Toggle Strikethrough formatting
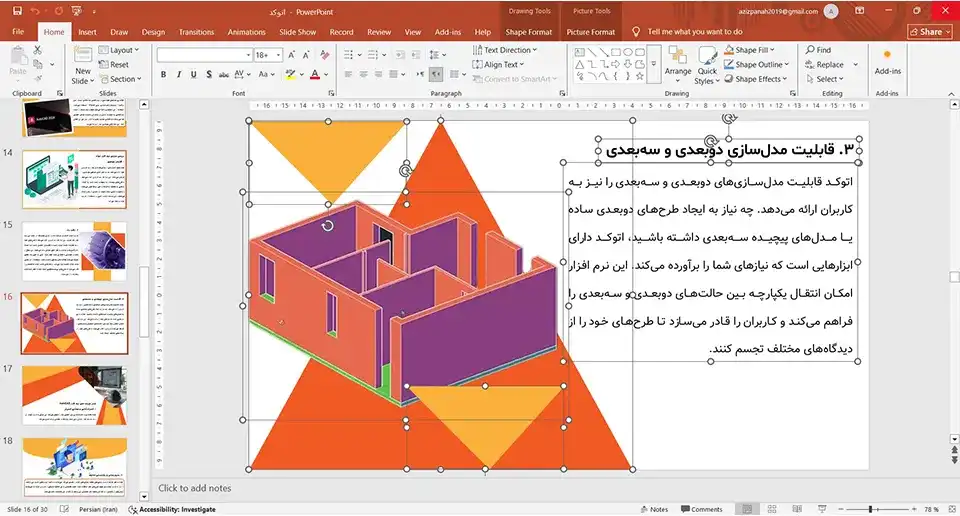This screenshot has width=960, height=516. tap(224, 74)
